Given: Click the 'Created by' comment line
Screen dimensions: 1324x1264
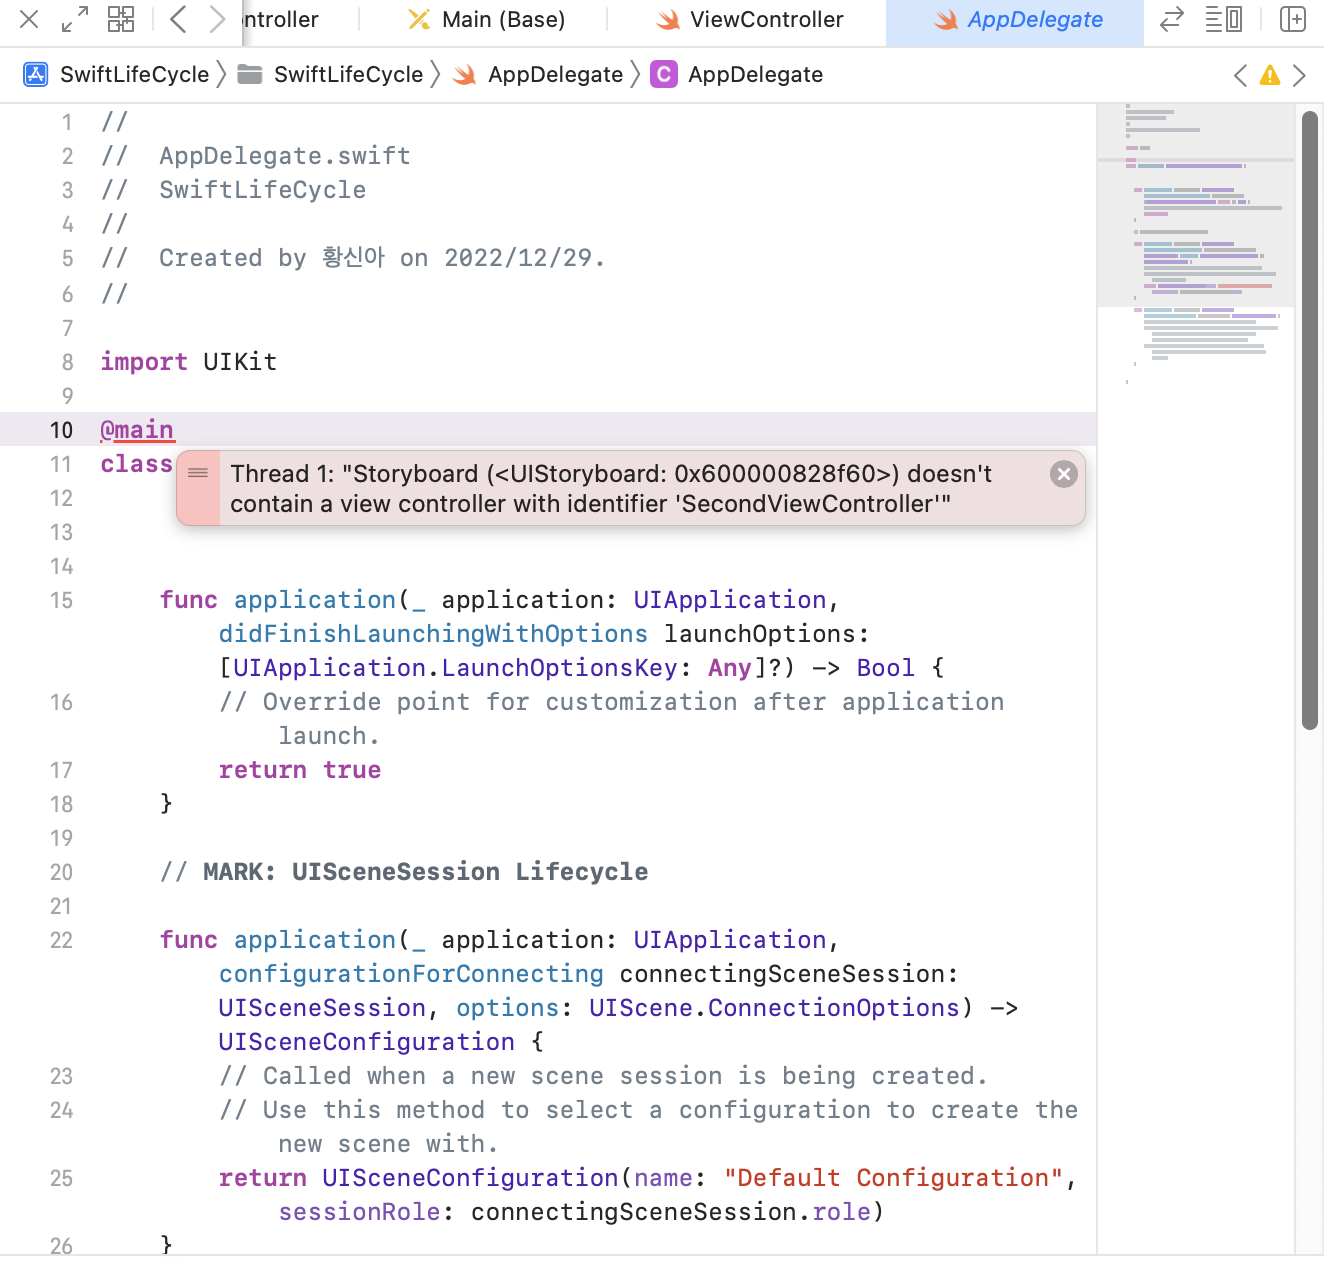Looking at the screenshot, I should point(353,258).
